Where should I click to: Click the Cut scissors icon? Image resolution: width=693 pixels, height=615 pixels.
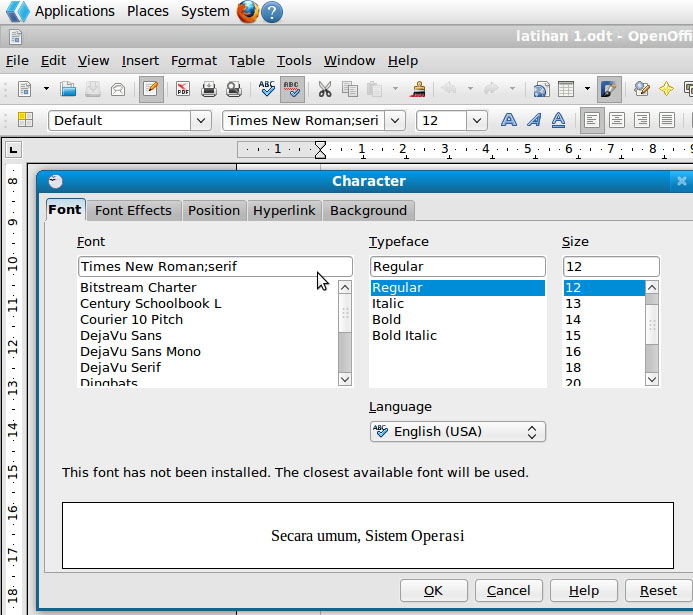coord(325,89)
